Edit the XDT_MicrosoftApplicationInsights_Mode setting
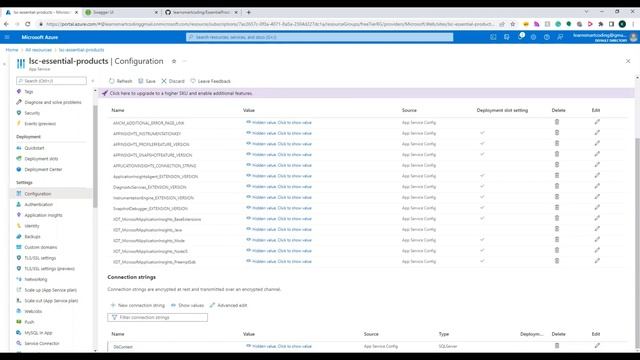 597,240
